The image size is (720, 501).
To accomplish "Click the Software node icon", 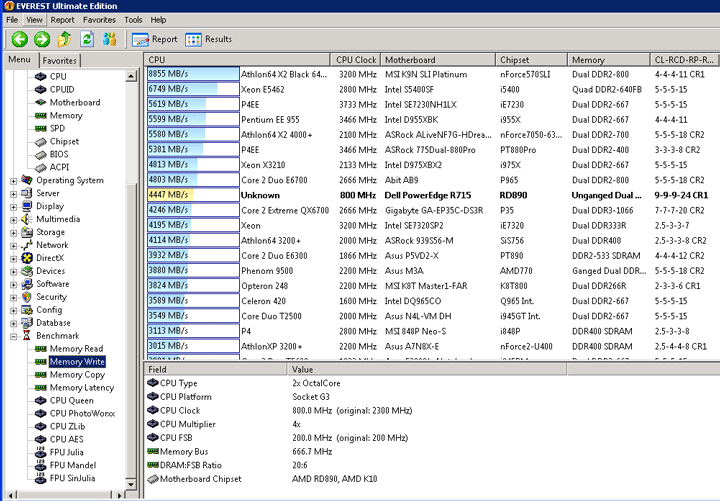I will 27,284.
